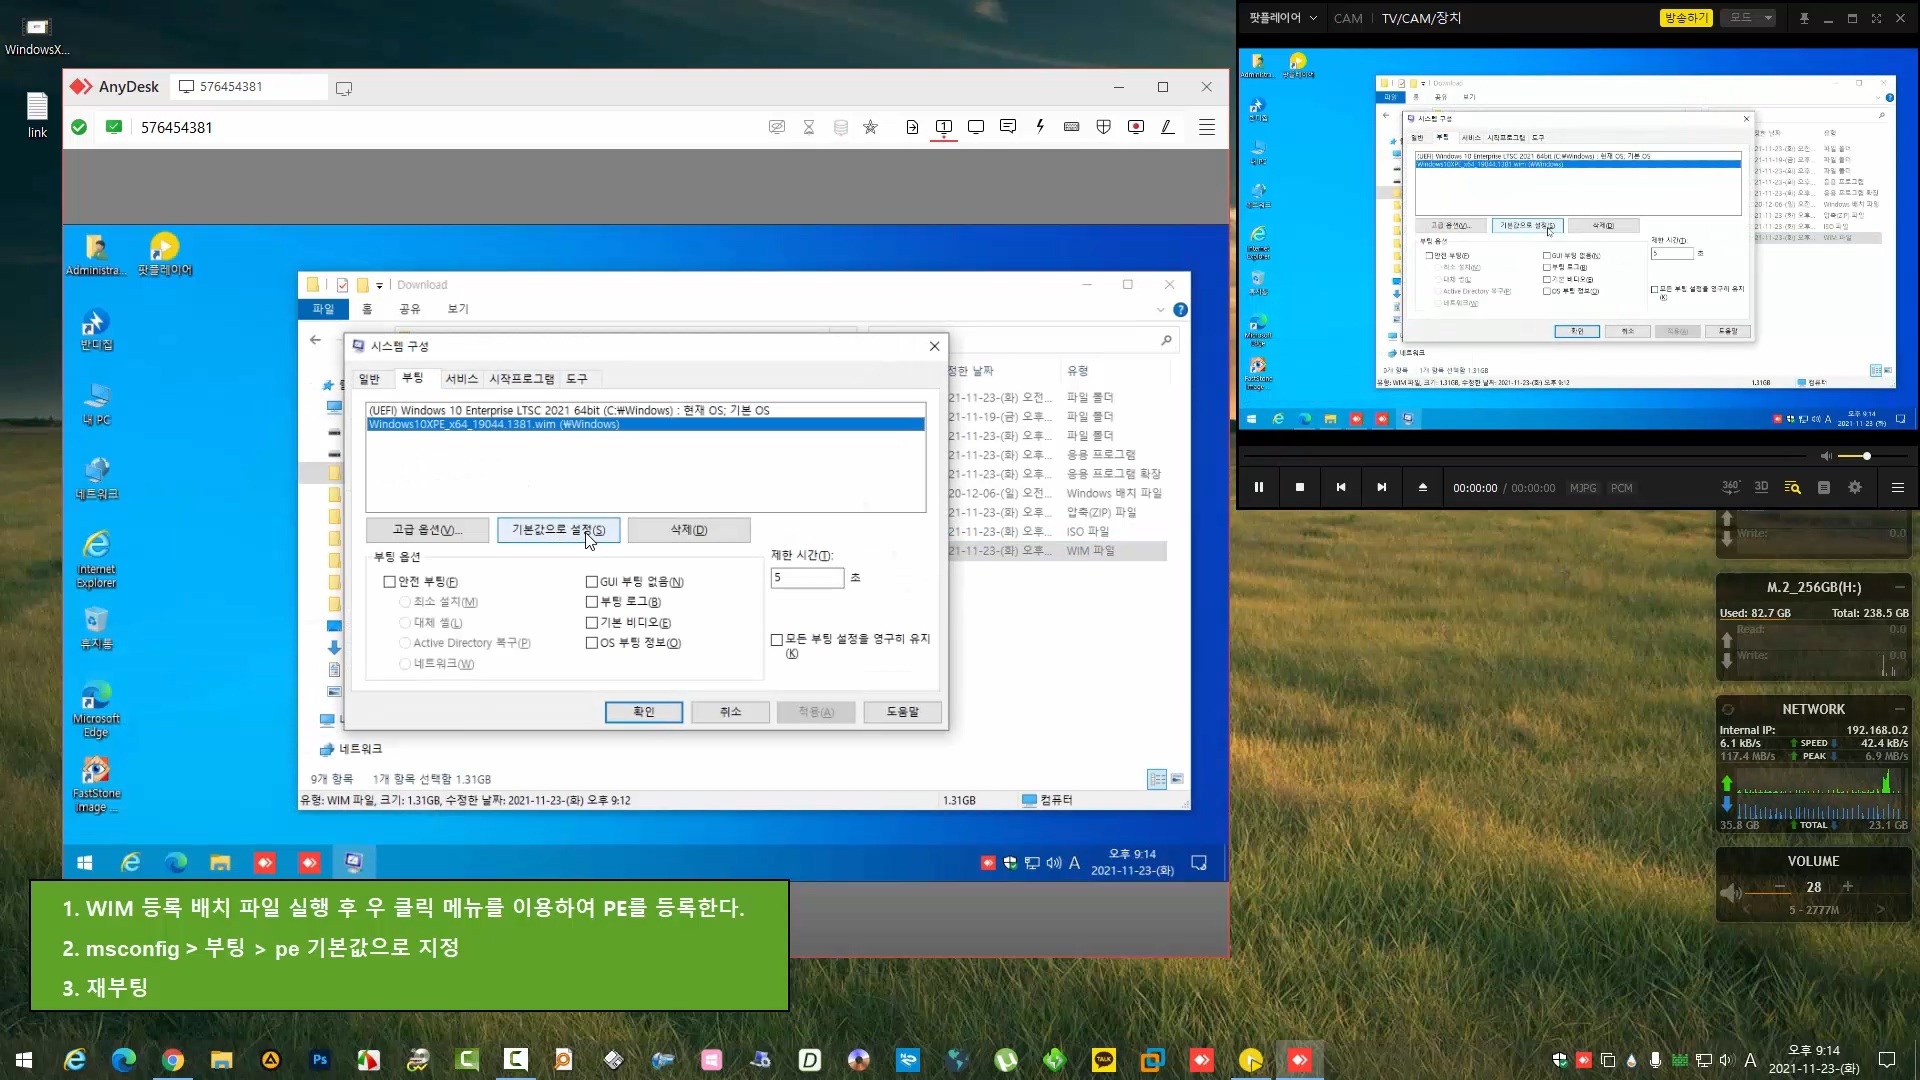This screenshot has width=1920, height=1080.
Task: Confirm with 확인 button
Action: [644, 712]
